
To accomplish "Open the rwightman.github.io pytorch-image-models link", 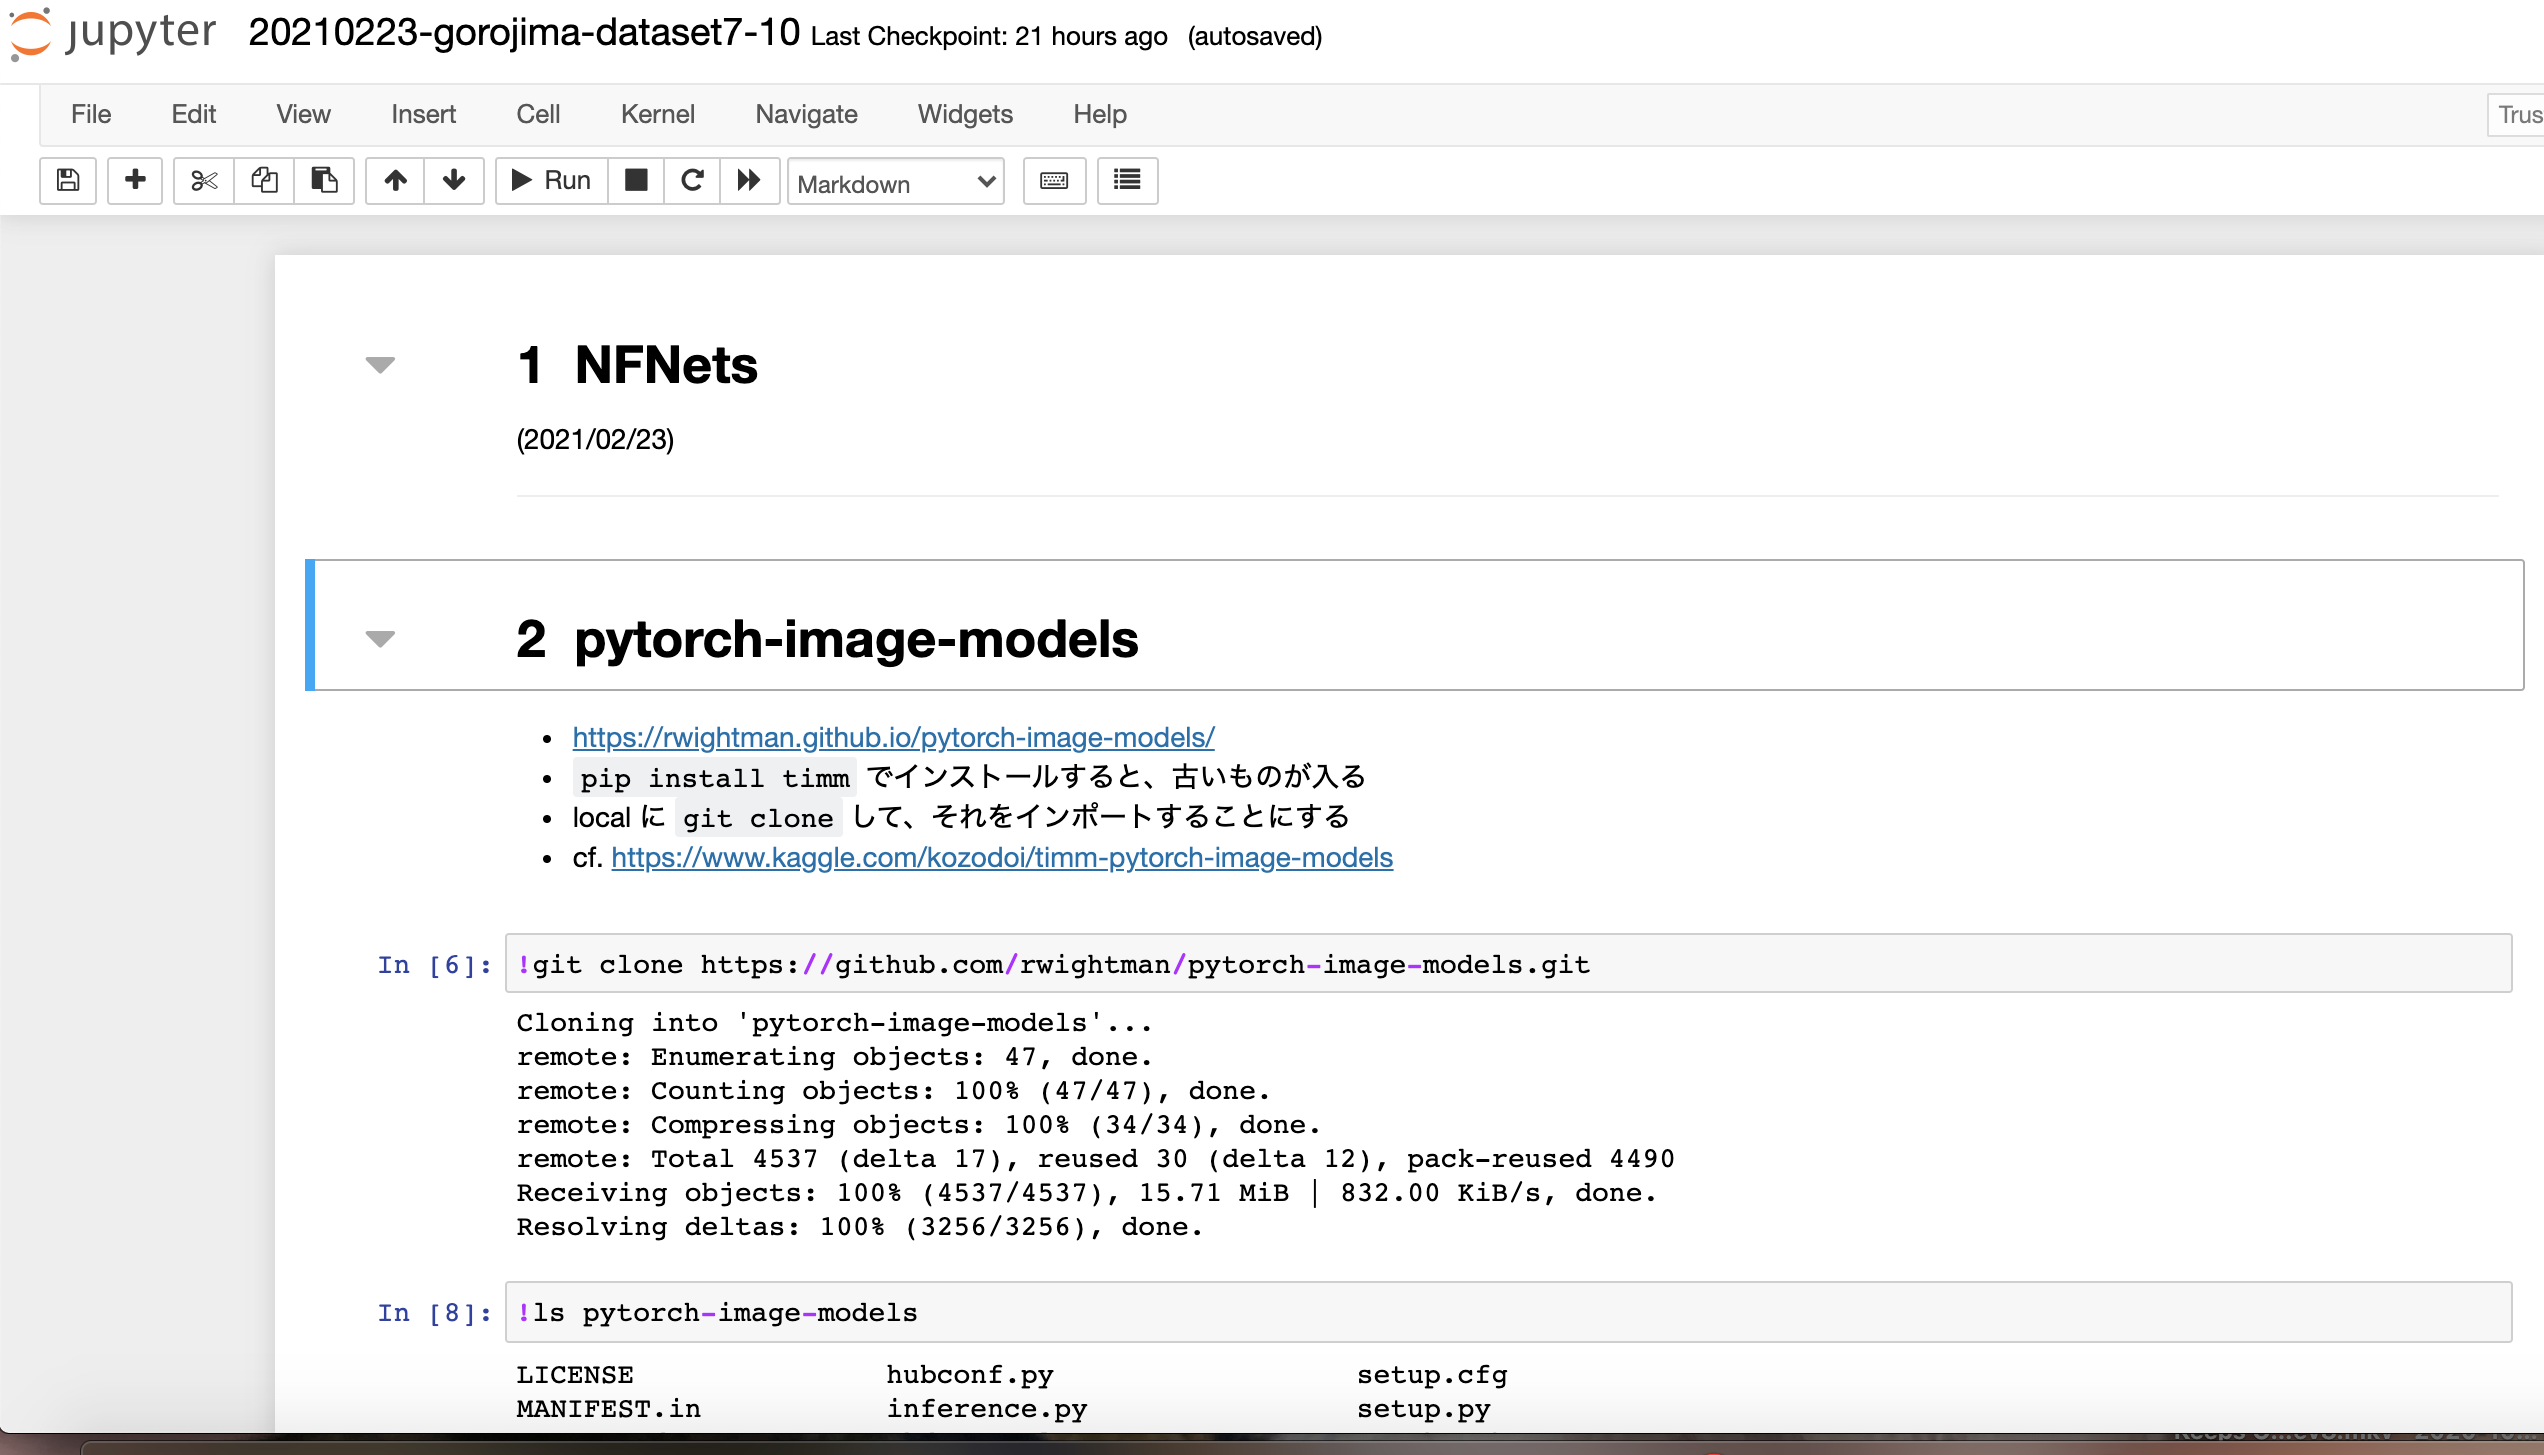I will tap(893, 737).
